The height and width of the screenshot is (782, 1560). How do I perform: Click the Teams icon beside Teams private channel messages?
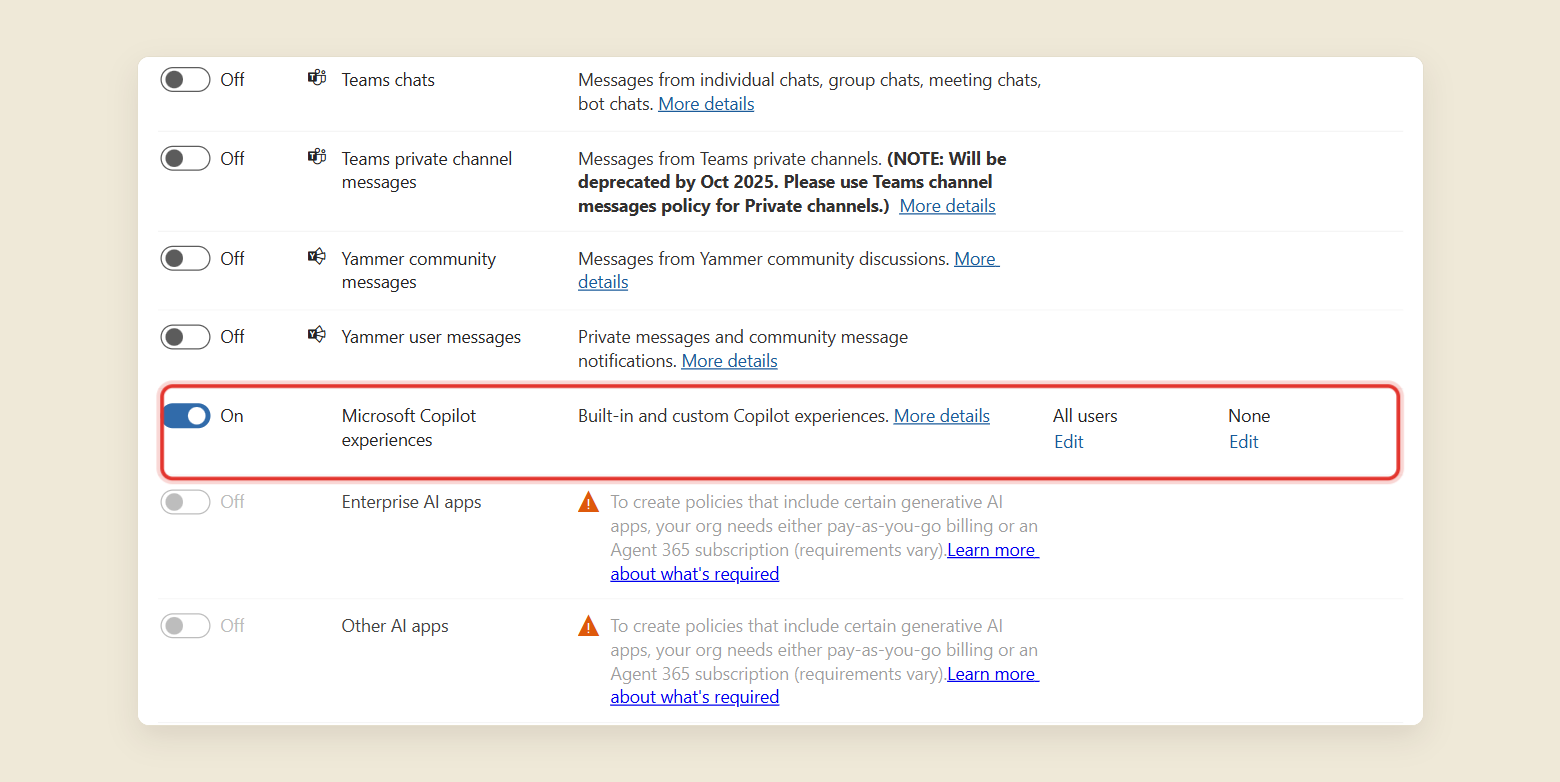click(x=317, y=157)
